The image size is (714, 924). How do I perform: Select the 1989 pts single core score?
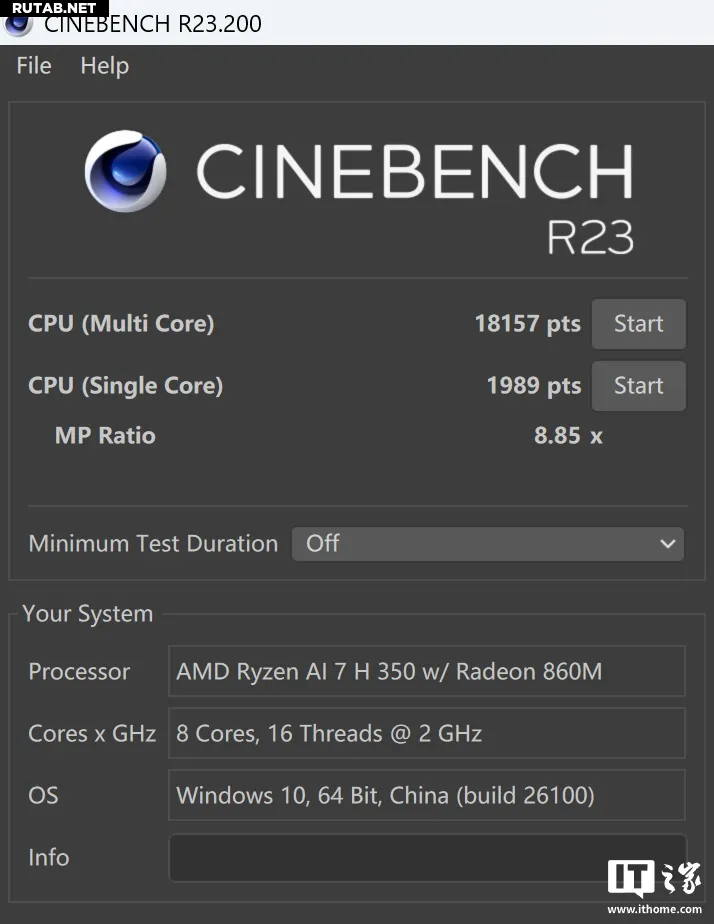click(534, 385)
